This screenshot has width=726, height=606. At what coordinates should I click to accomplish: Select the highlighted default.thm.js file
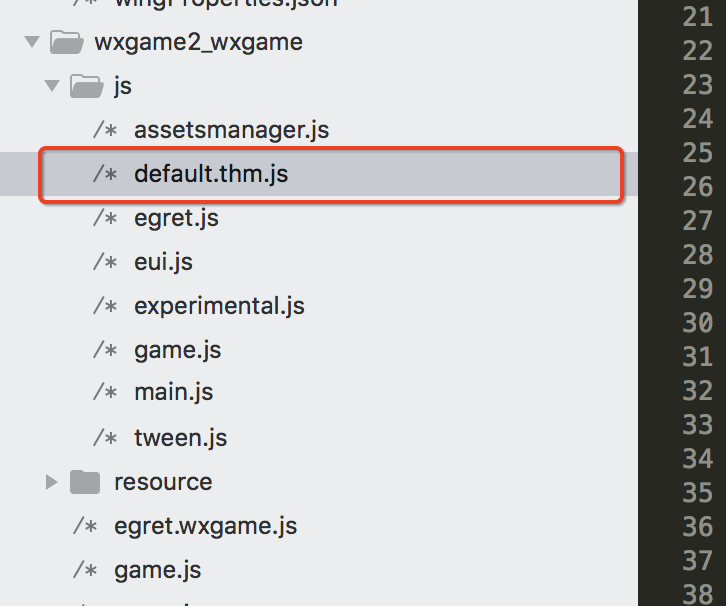click(x=211, y=174)
